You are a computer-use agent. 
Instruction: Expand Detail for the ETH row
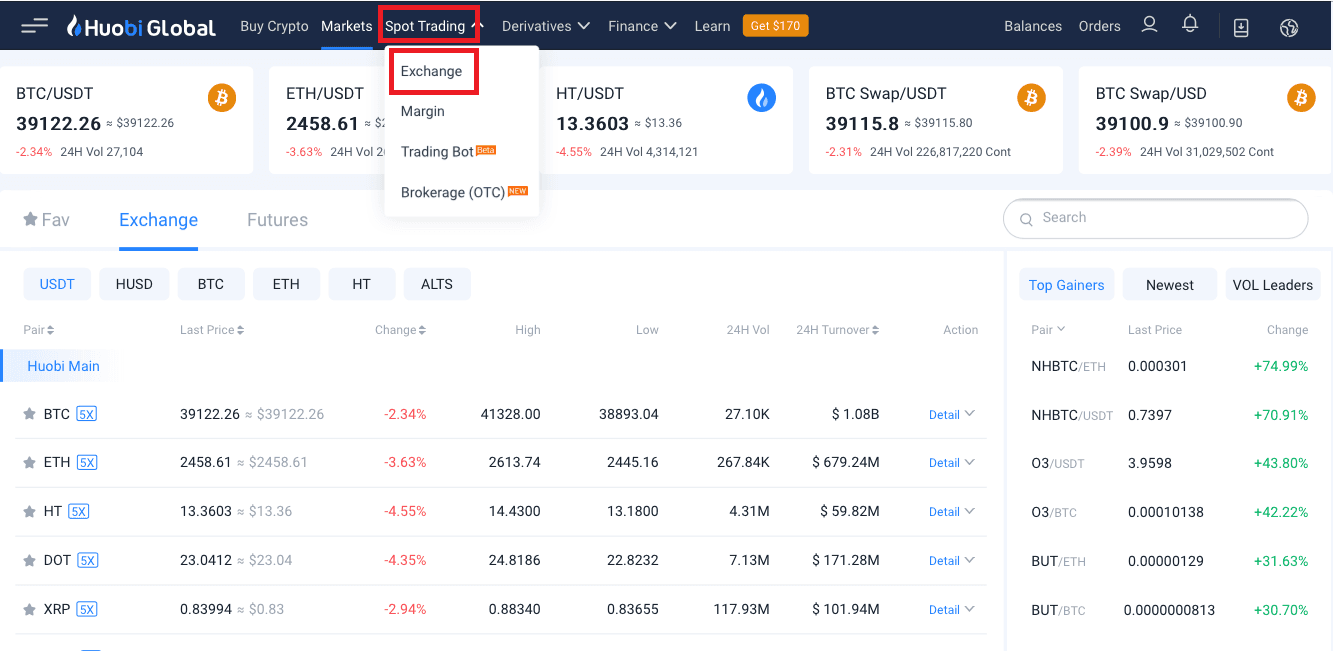951,463
